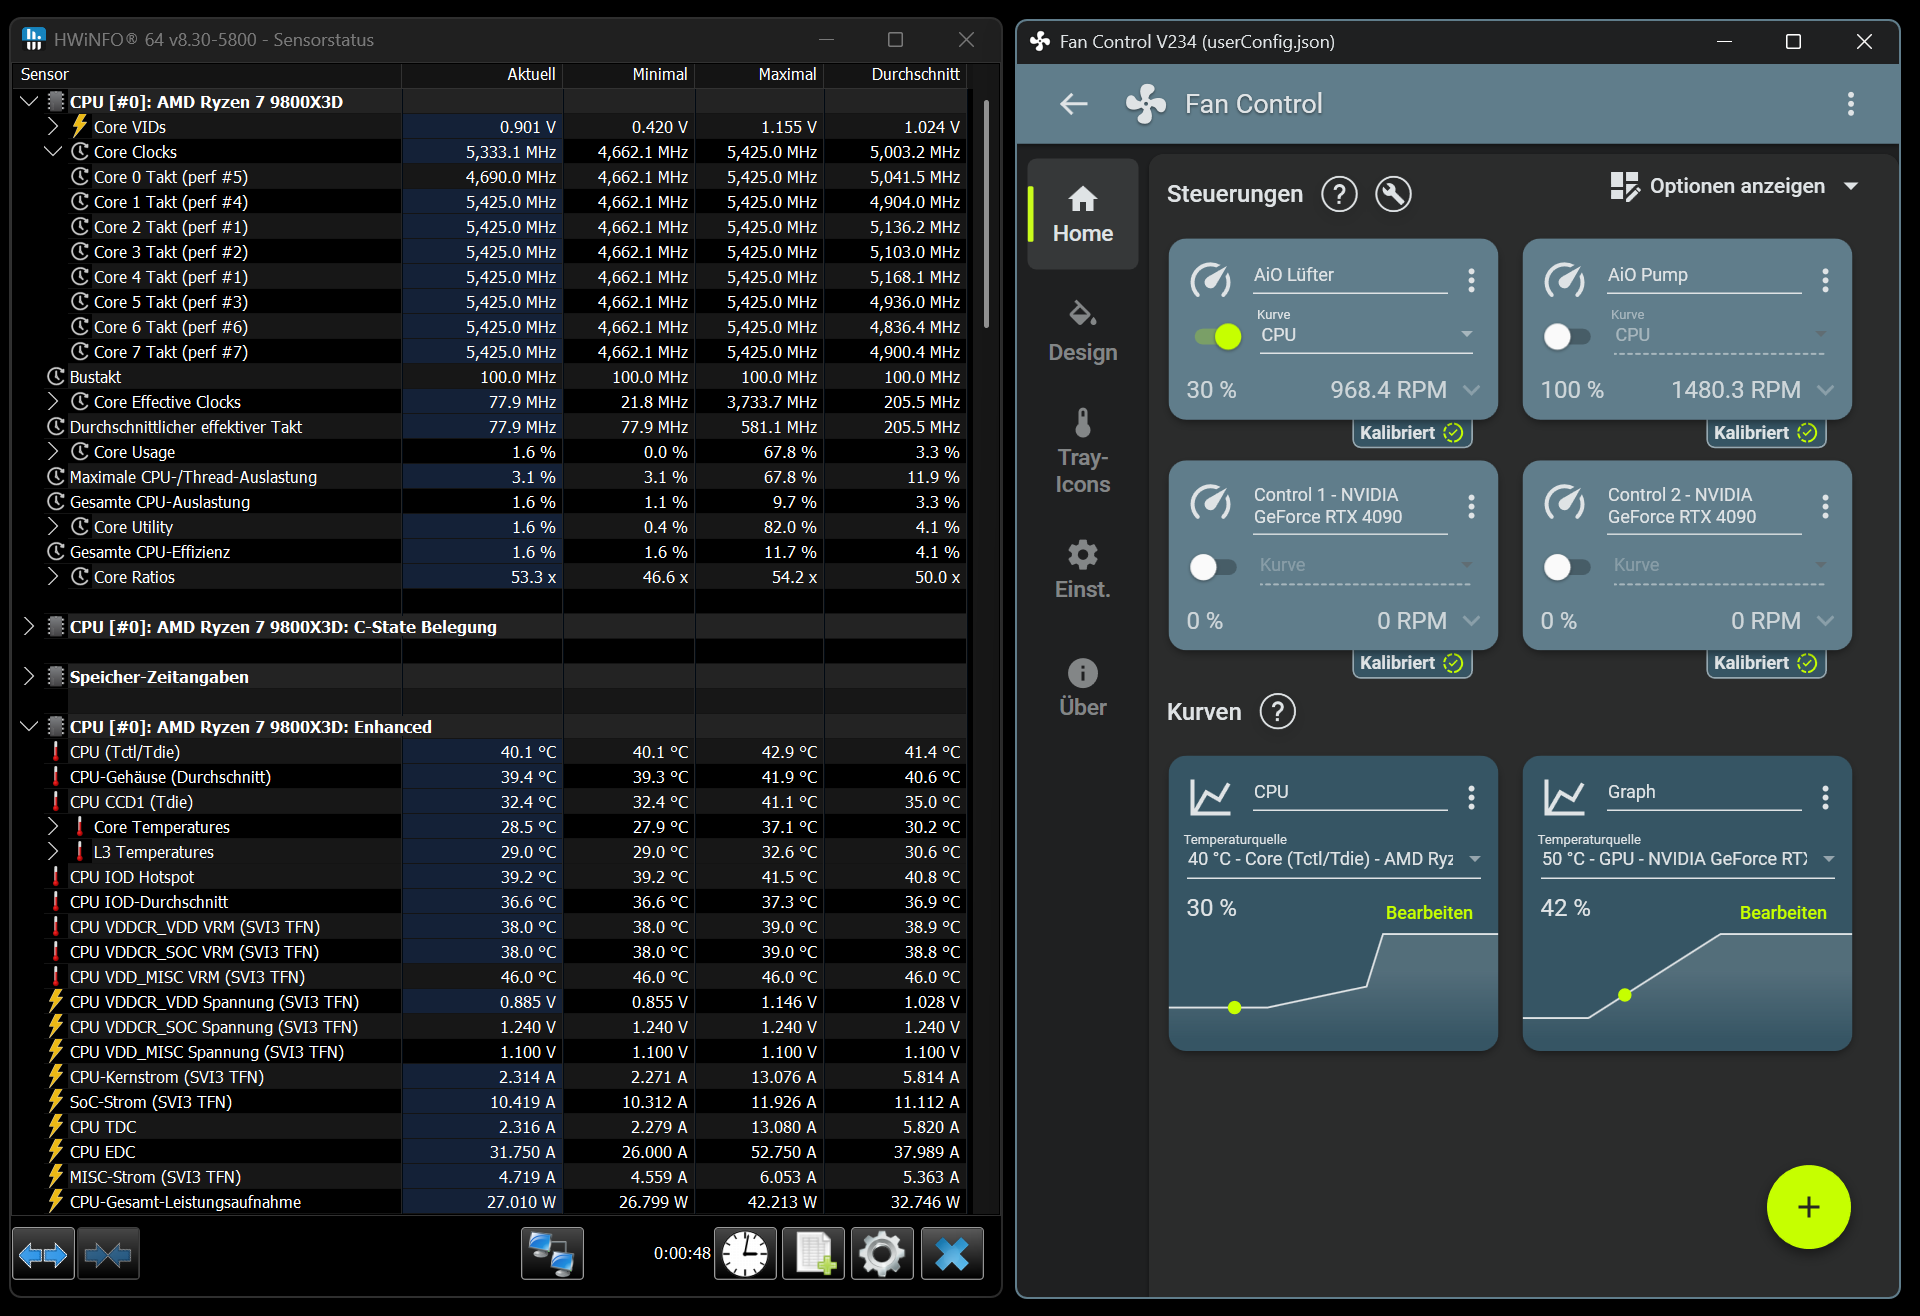Click the logging document icon in HWiNFO

click(813, 1253)
